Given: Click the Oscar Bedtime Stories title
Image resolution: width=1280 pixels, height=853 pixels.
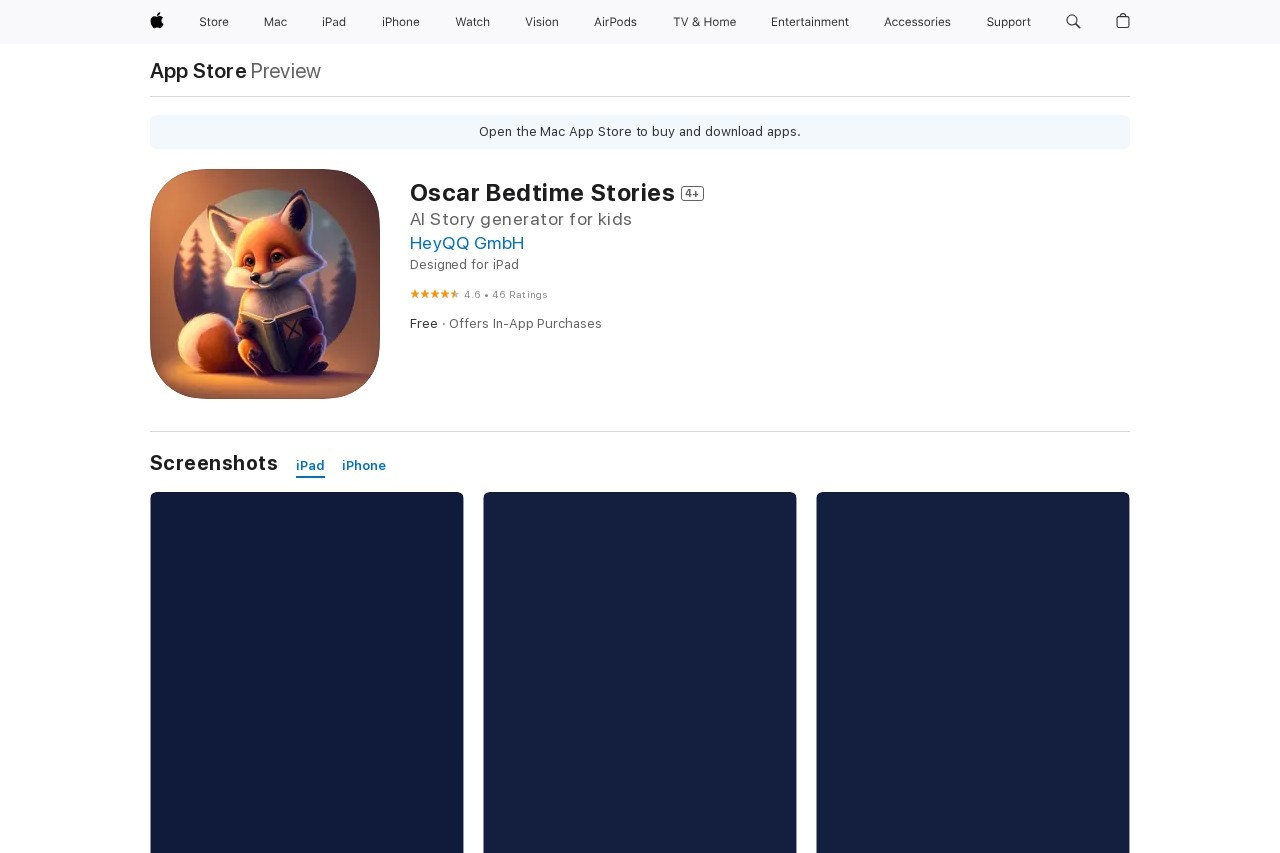Looking at the screenshot, I should [542, 193].
